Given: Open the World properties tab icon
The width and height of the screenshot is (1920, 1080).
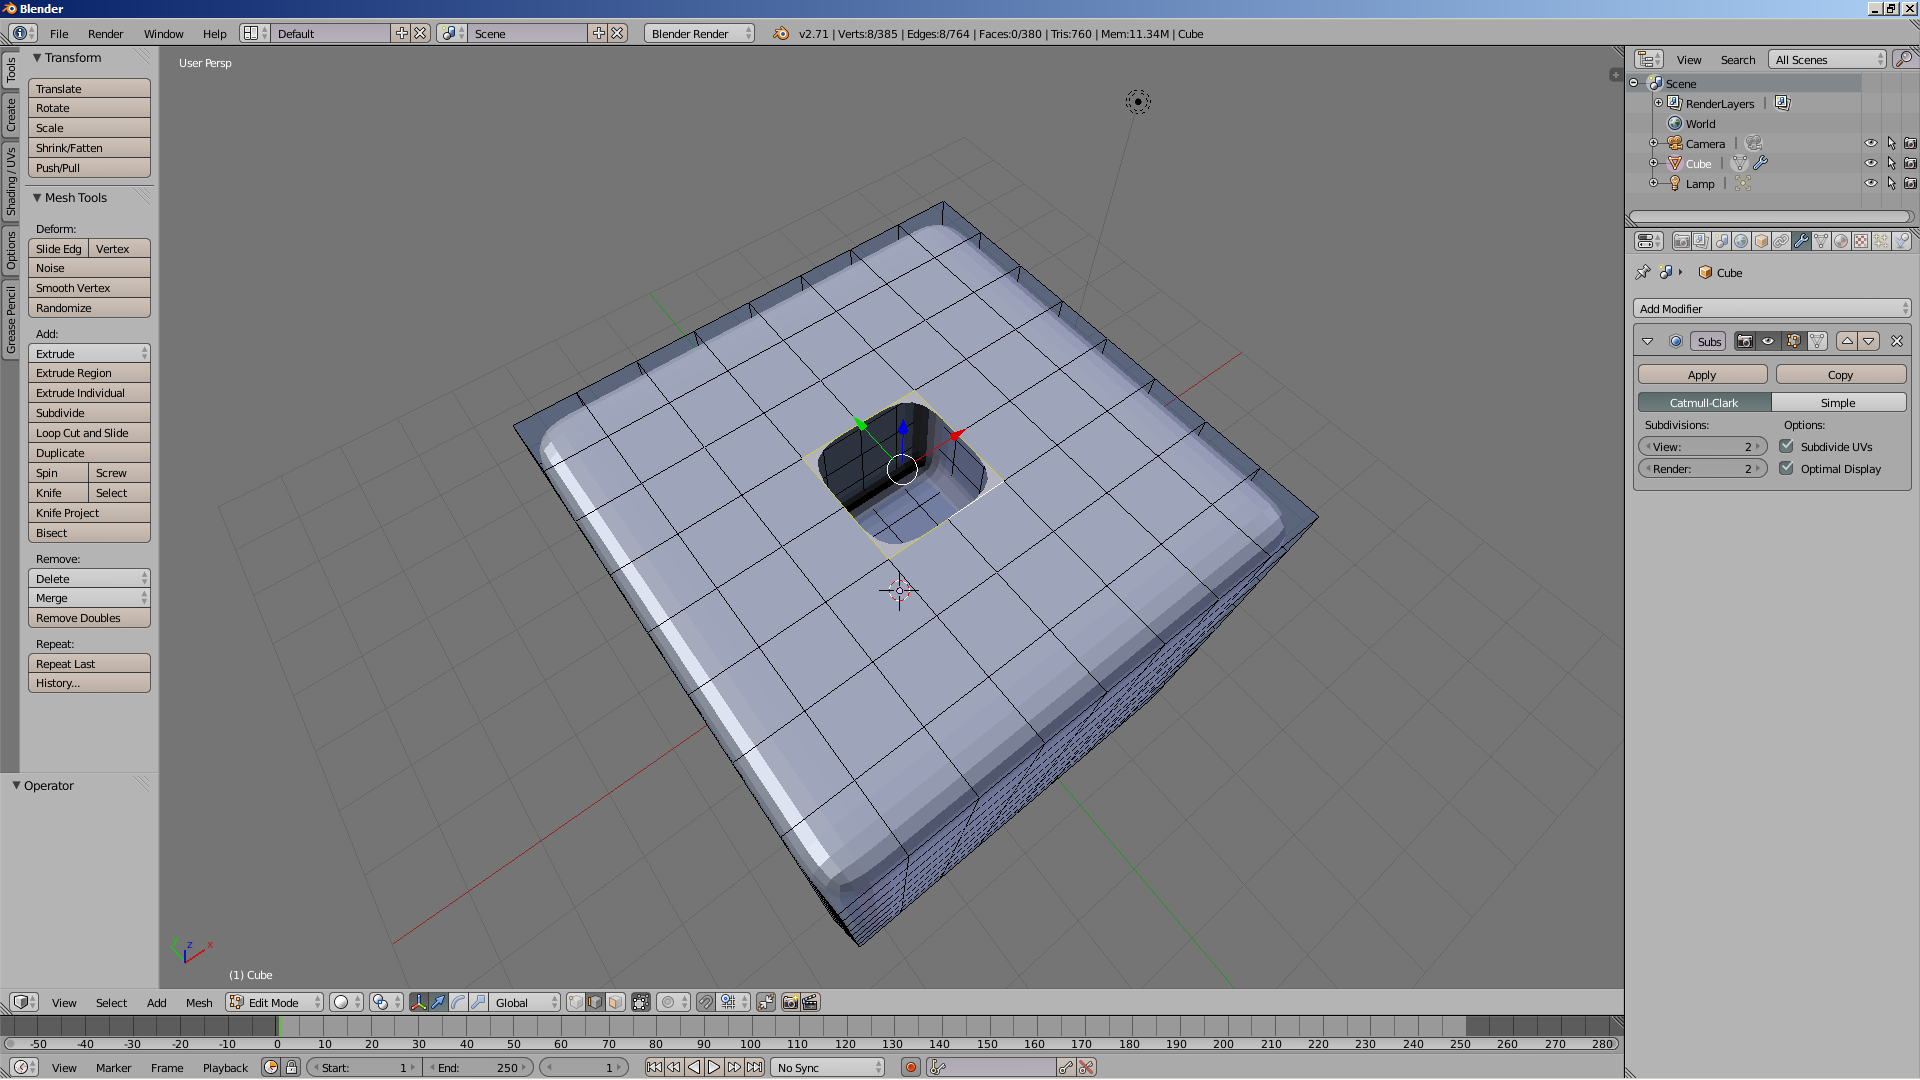Looking at the screenshot, I should click(1741, 241).
